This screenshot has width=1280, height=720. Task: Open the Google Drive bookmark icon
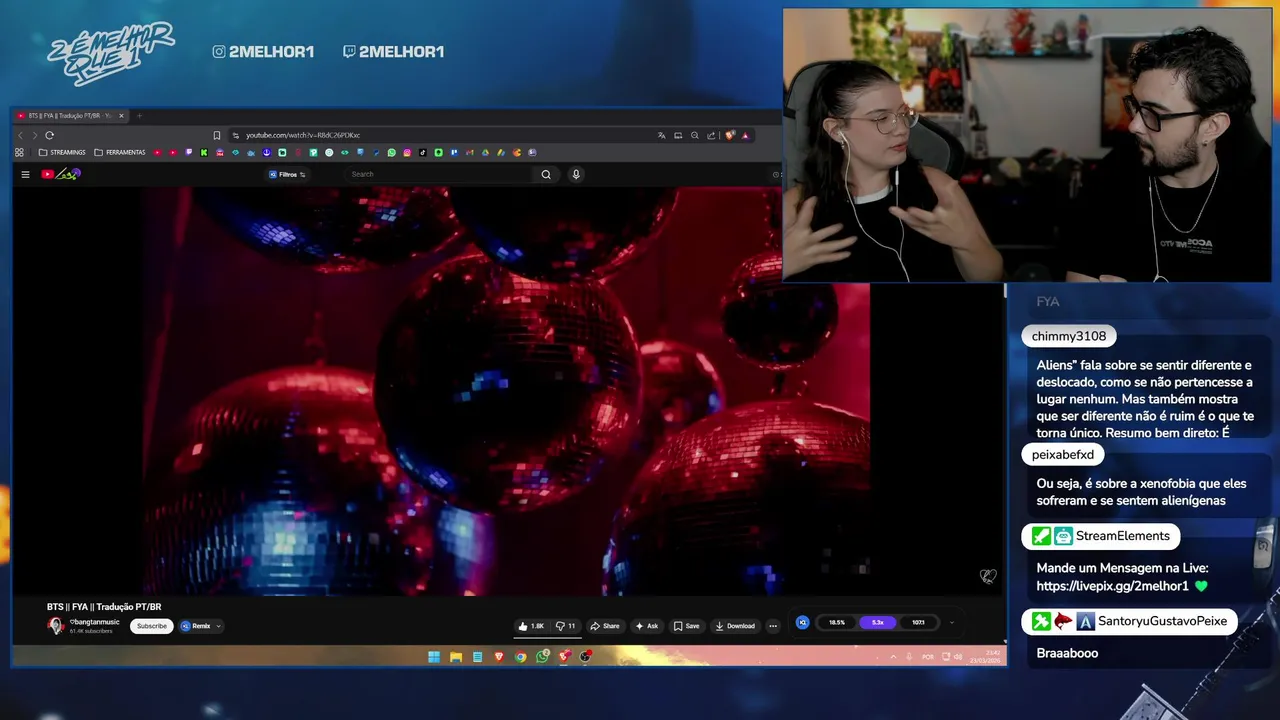[x=485, y=152]
